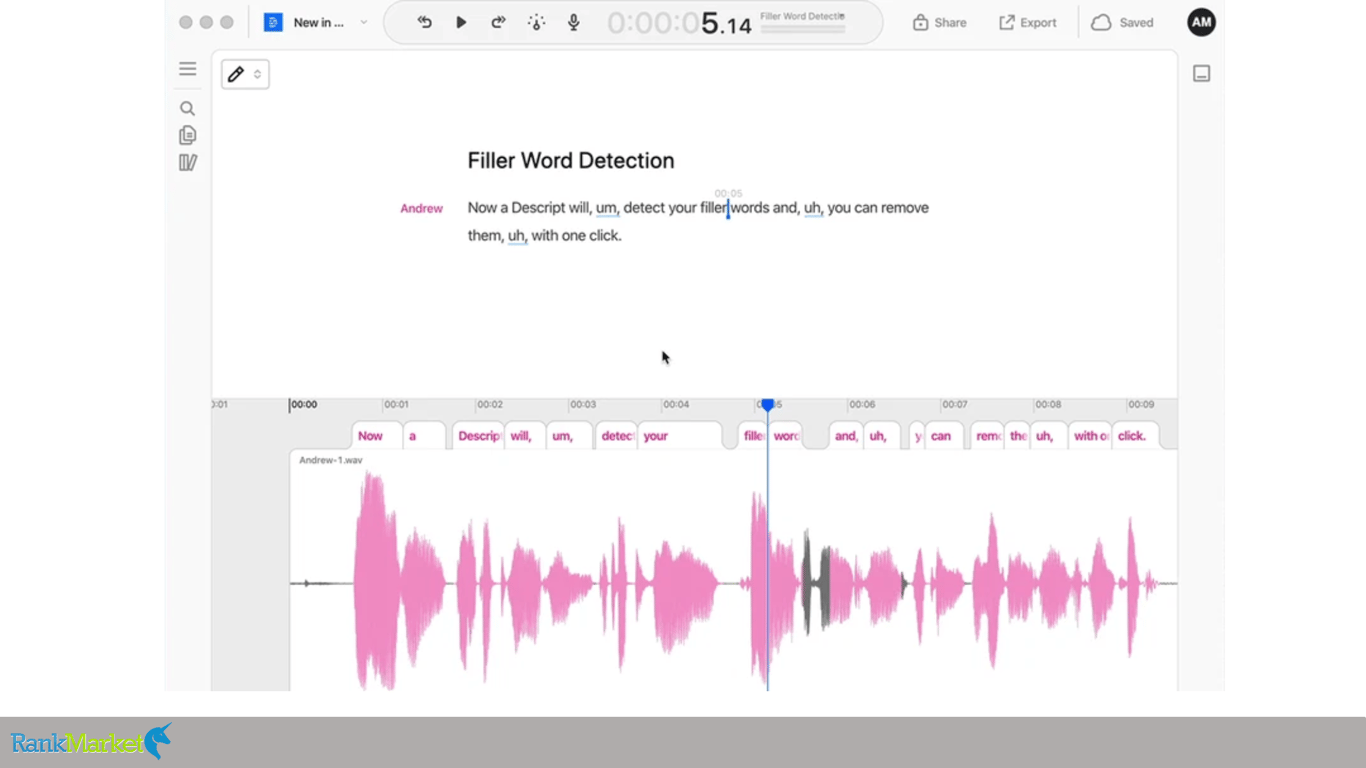Select the Andrew speaker label
This screenshot has height=768, width=1366.
point(421,208)
